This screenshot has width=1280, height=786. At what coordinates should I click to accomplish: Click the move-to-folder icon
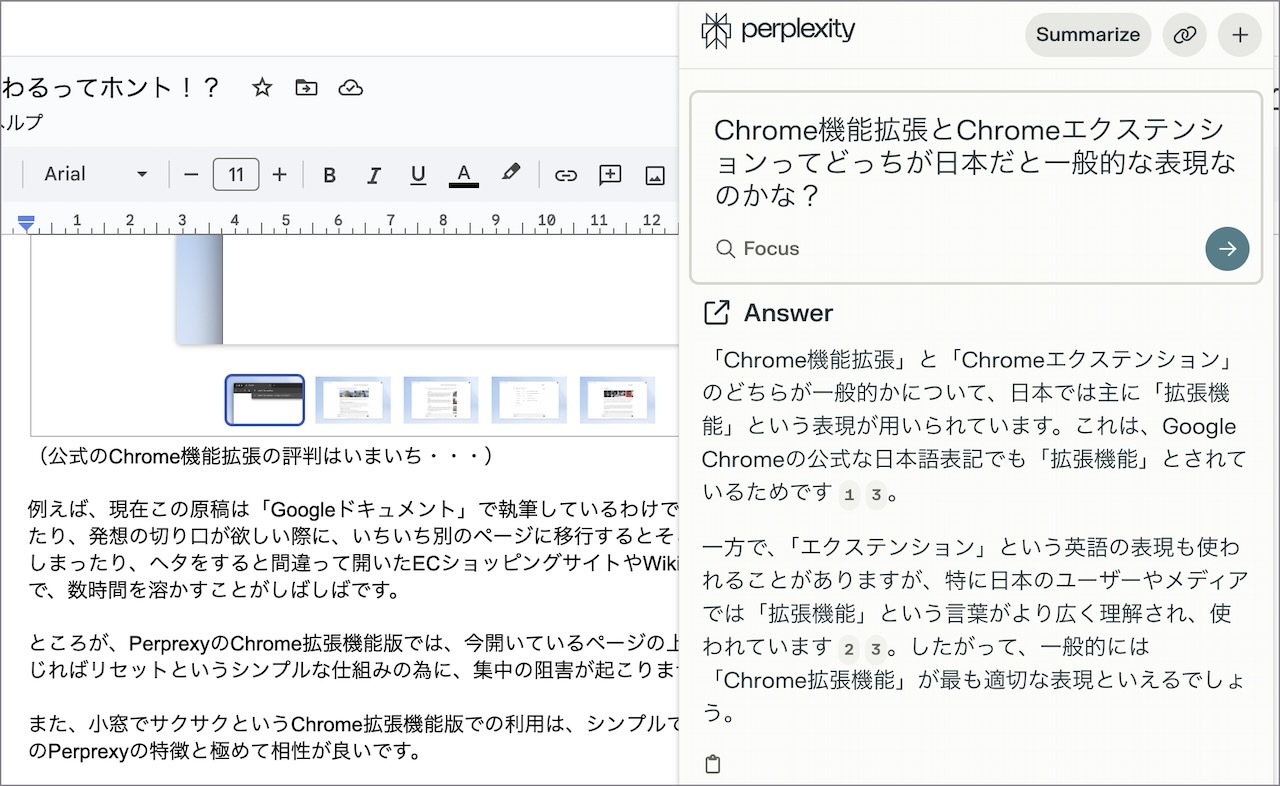click(x=306, y=88)
